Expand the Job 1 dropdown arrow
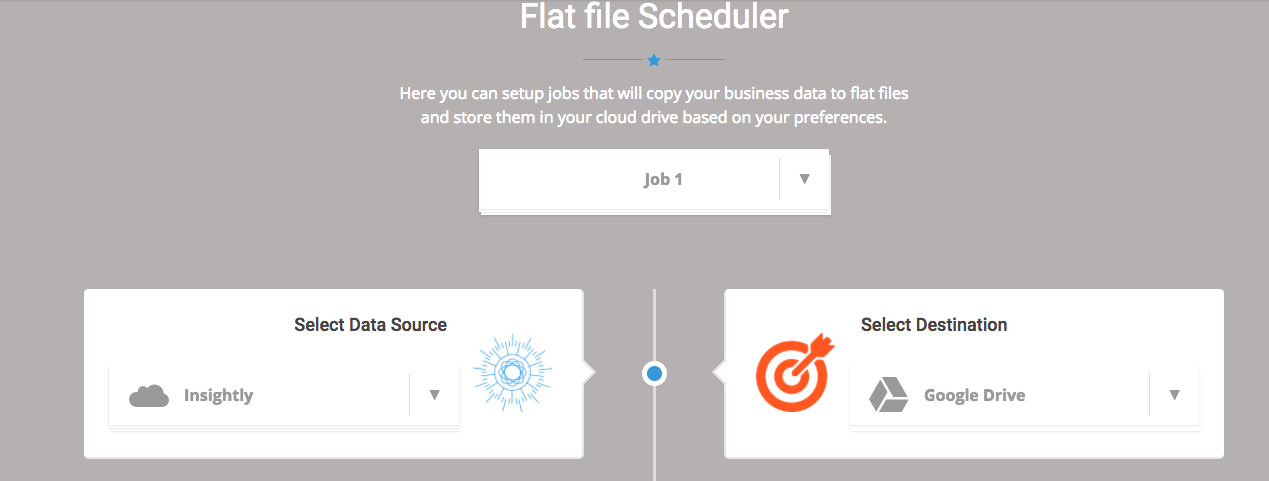Image resolution: width=1269 pixels, height=481 pixels. (804, 179)
